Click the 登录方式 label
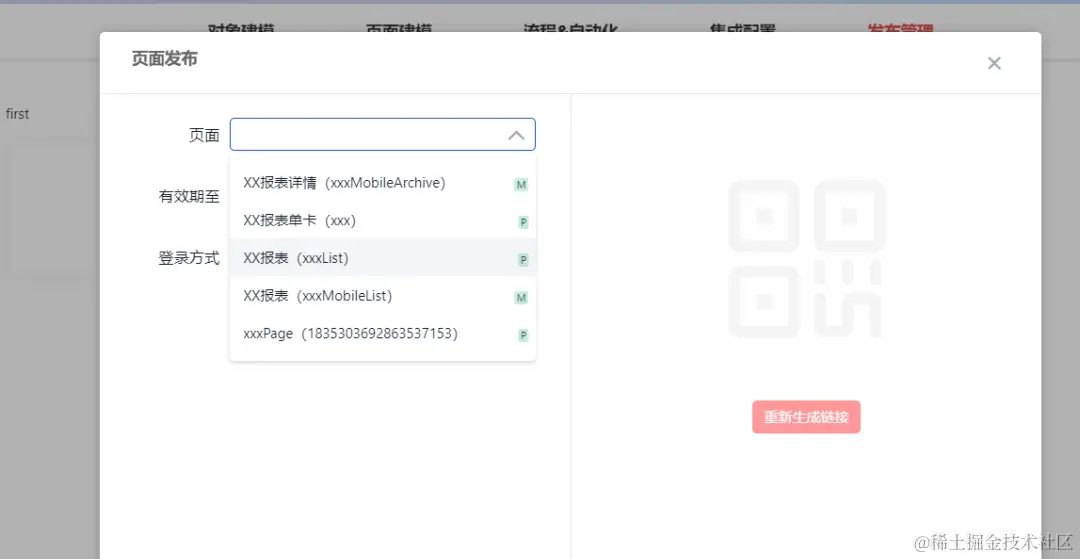The image size is (1080, 559). [189, 258]
